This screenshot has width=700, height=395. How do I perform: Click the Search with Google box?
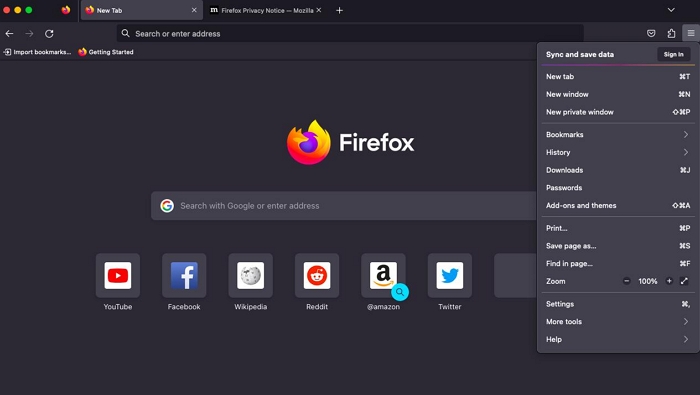tap(343, 206)
